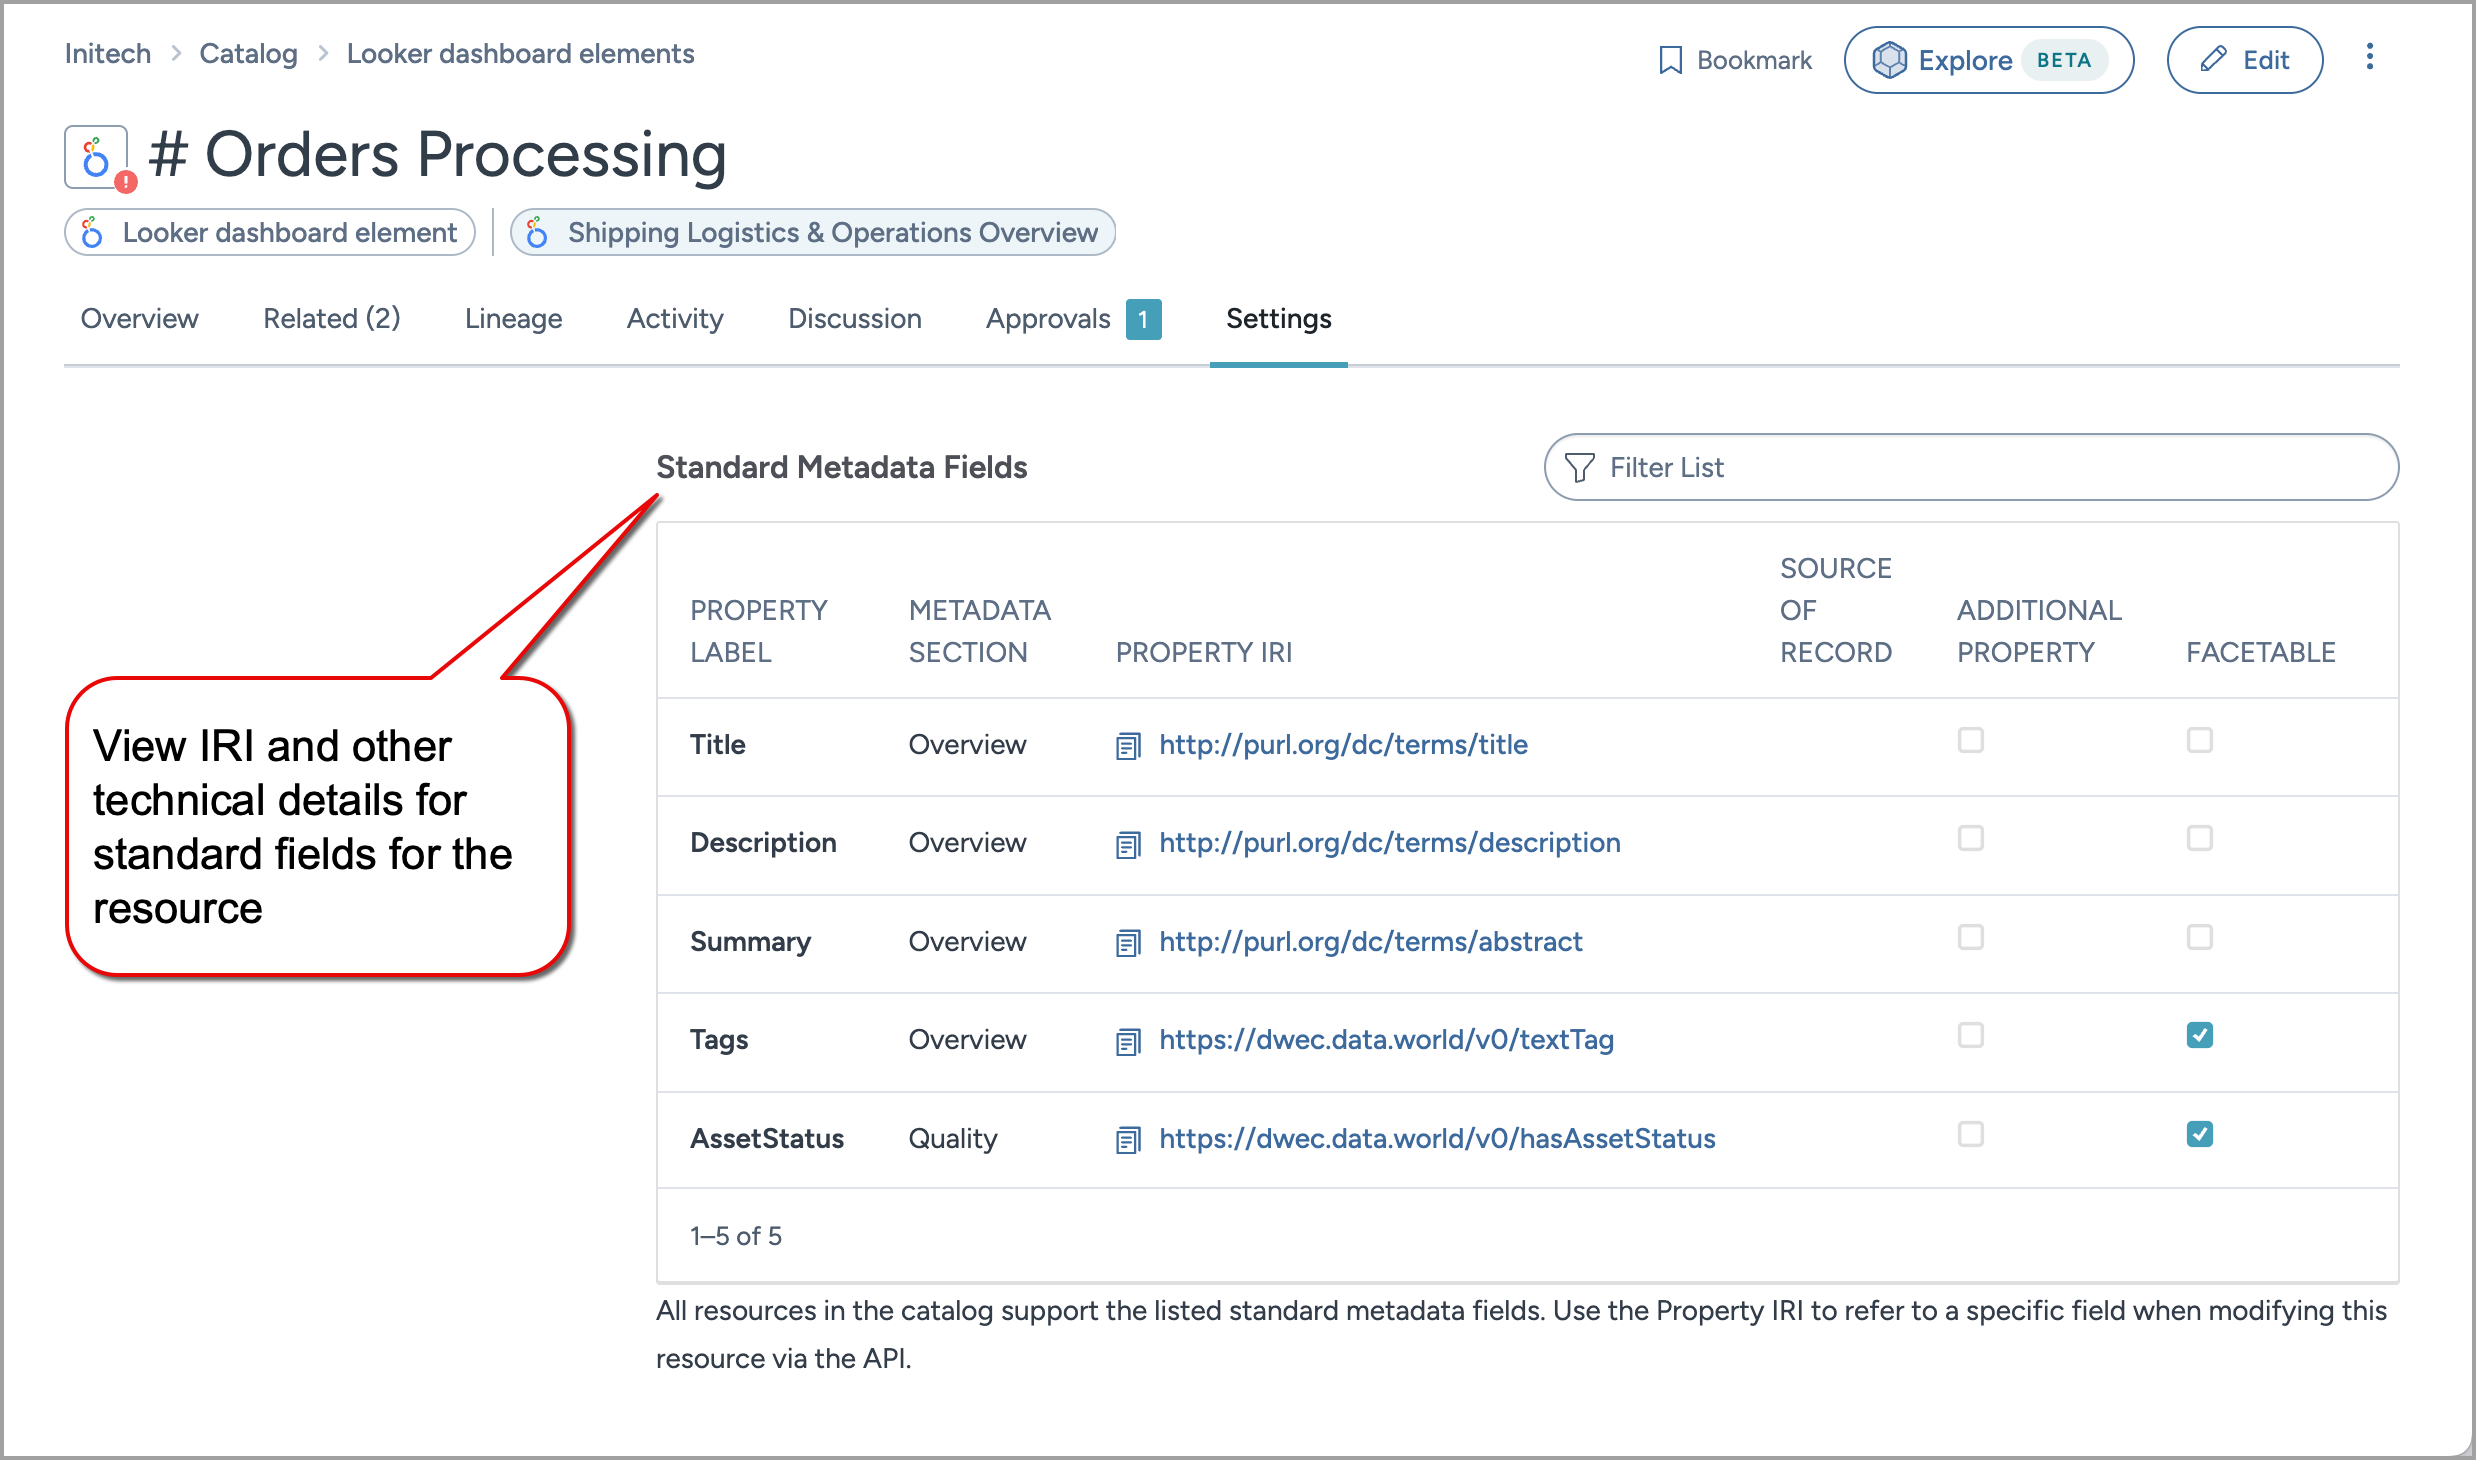Open the purl.org dc terms title link

[x=1343, y=745]
